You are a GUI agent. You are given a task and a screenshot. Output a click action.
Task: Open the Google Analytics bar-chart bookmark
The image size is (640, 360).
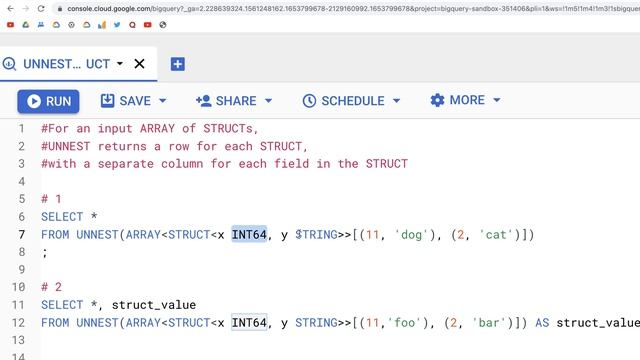pyautogui.click(x=102, y=25)
